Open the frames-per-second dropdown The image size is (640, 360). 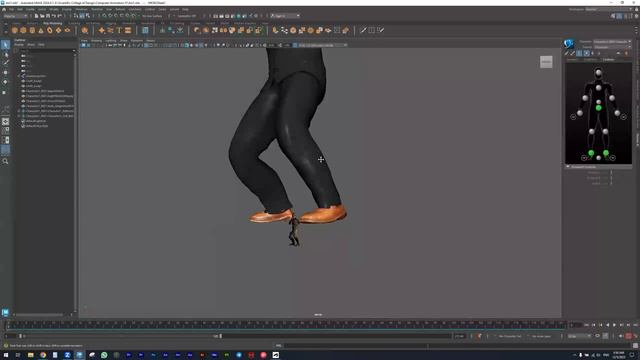[579, 336]
